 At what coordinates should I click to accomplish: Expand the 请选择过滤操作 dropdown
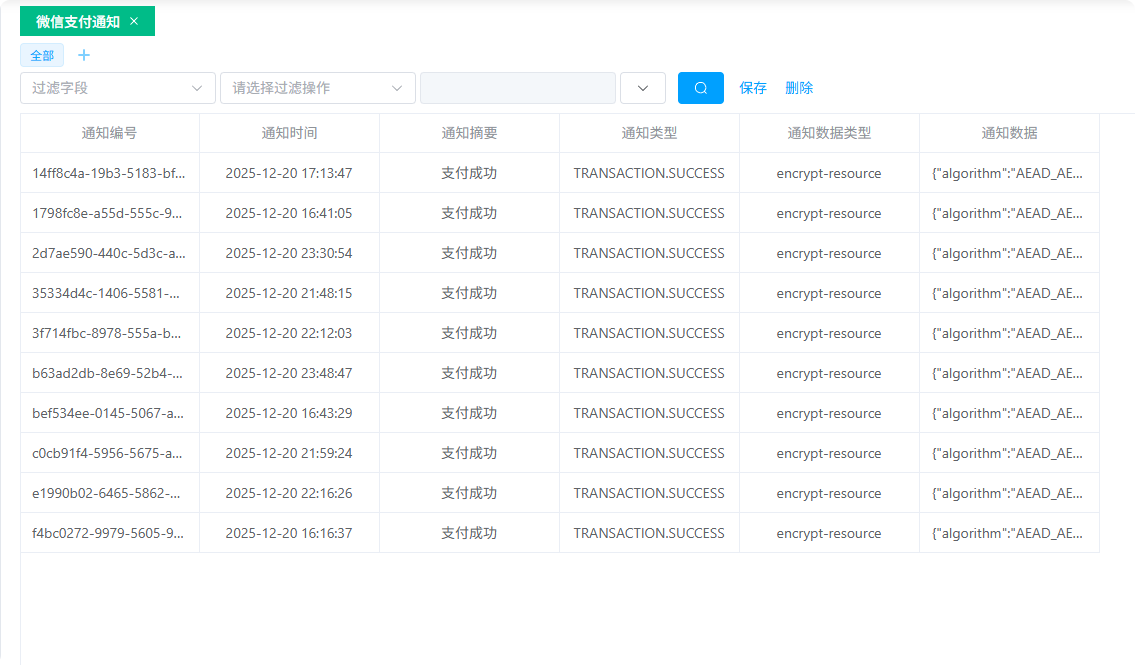[x=317, y=88]
